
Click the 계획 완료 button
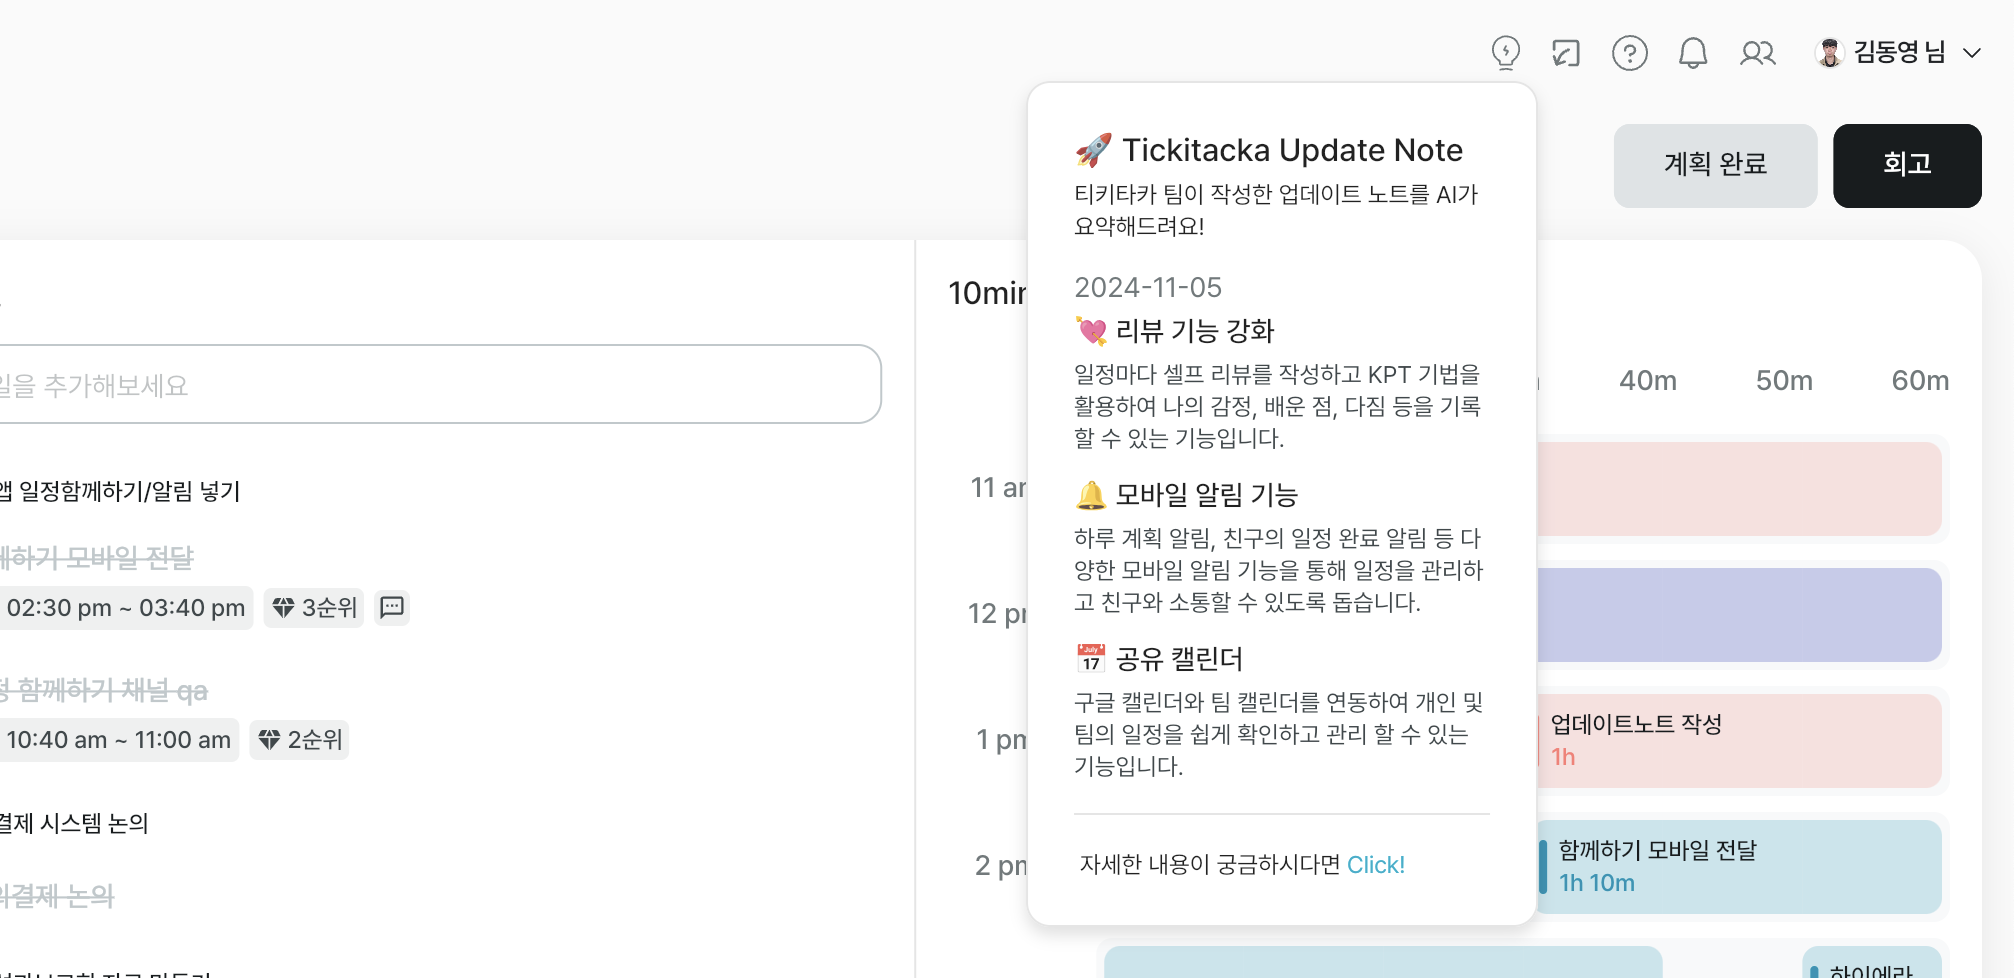1715,165
